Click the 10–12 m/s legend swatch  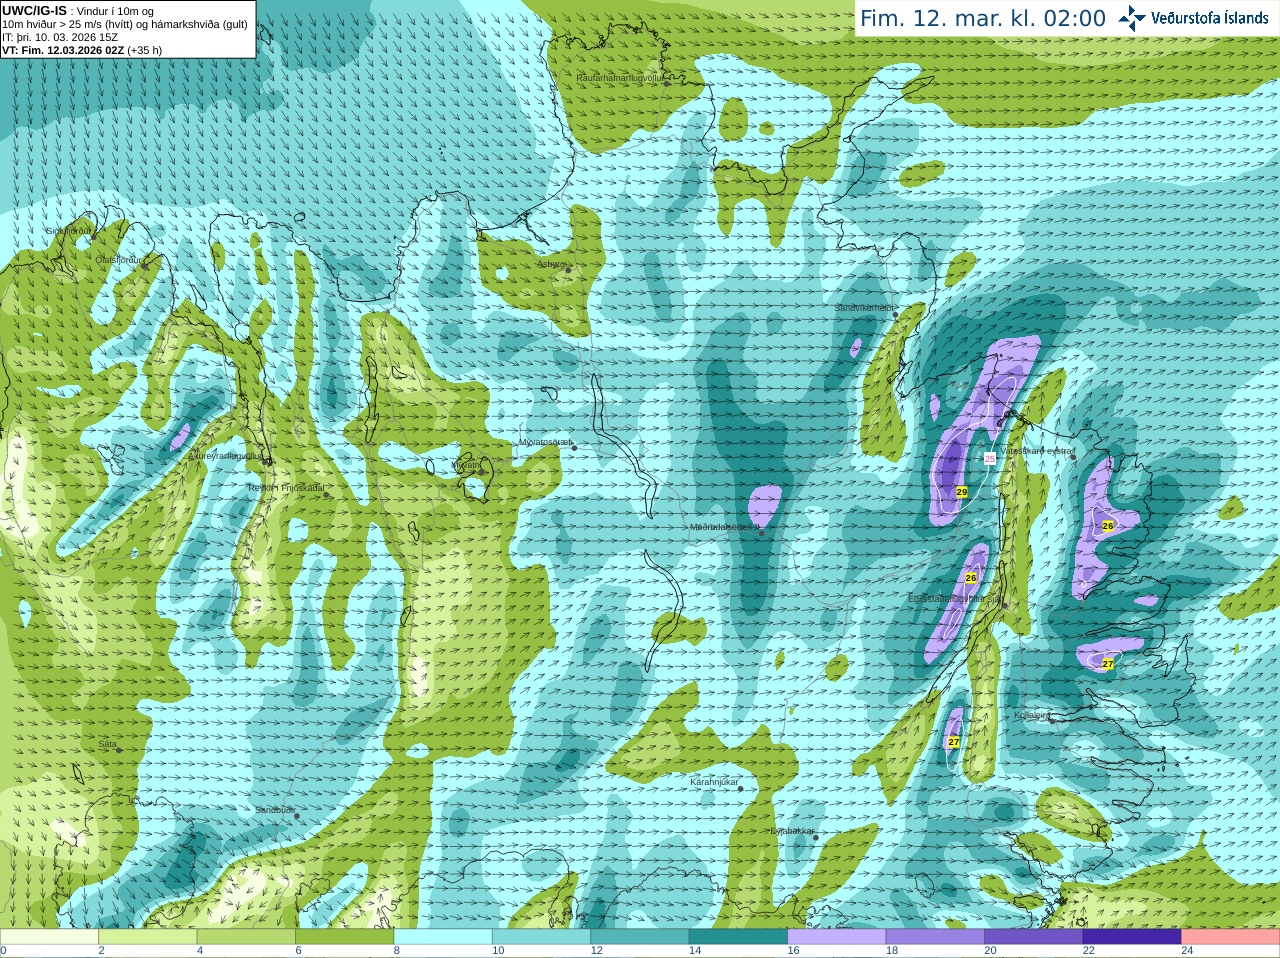point(541,937)
